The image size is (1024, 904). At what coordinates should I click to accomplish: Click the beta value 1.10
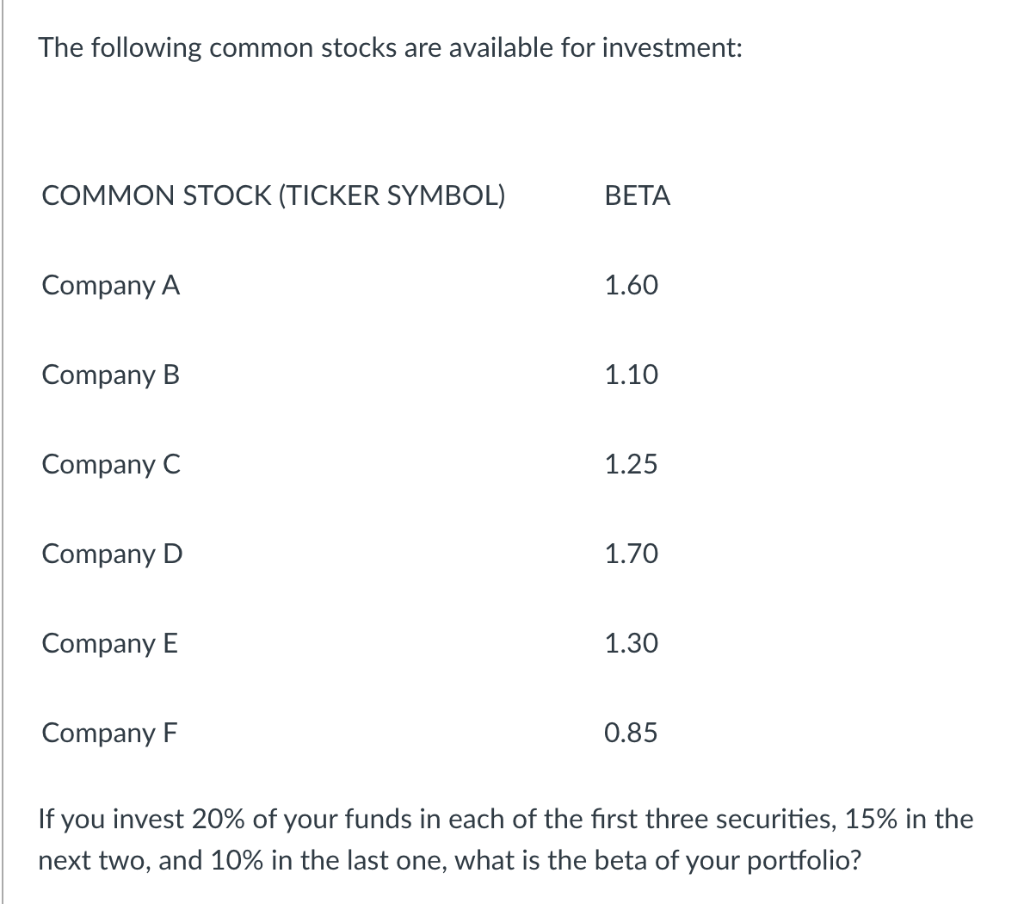632,375
